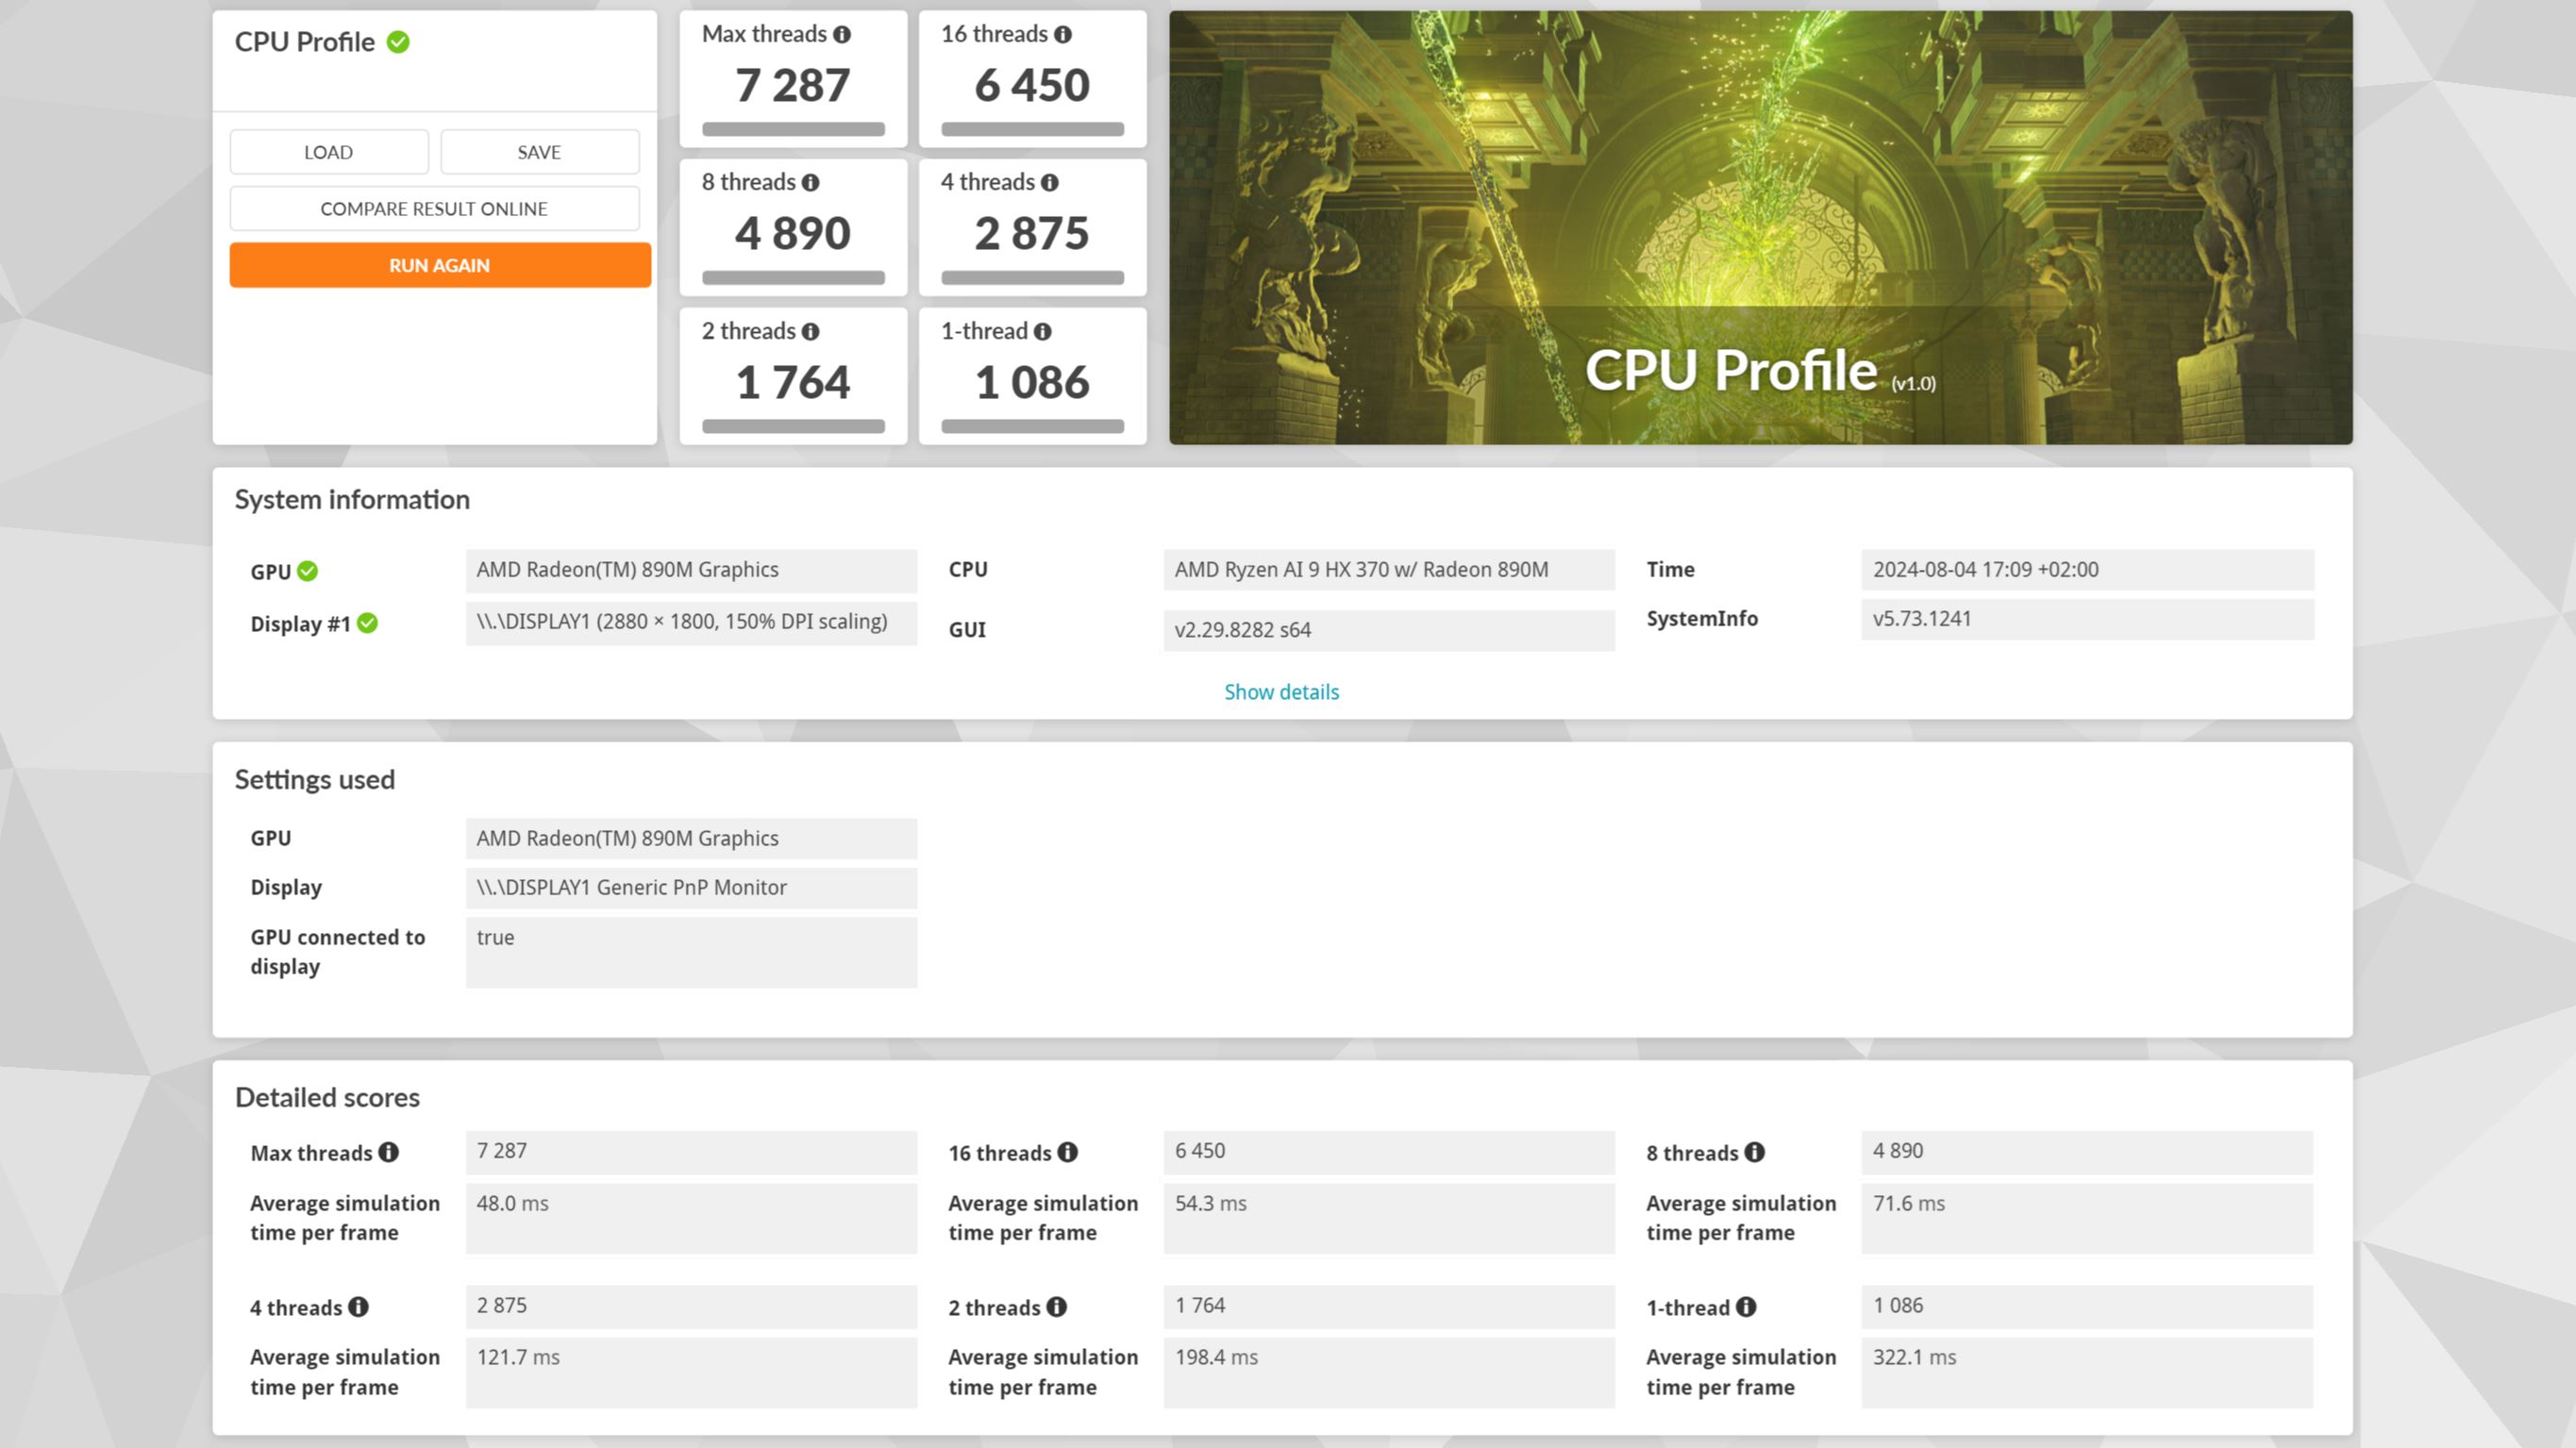This screenshot has height=1448, width=2576.
Task: Click green check icon beside Display #1
Action: (368, 623)
